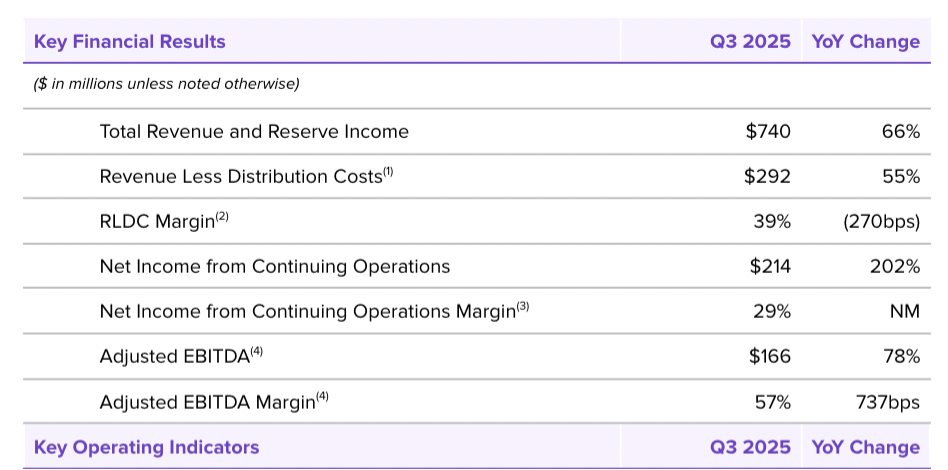Open footnote 4 next to Adjusted EBITDA Margin
The image size is (948, 470).
(x=322, y=397)
